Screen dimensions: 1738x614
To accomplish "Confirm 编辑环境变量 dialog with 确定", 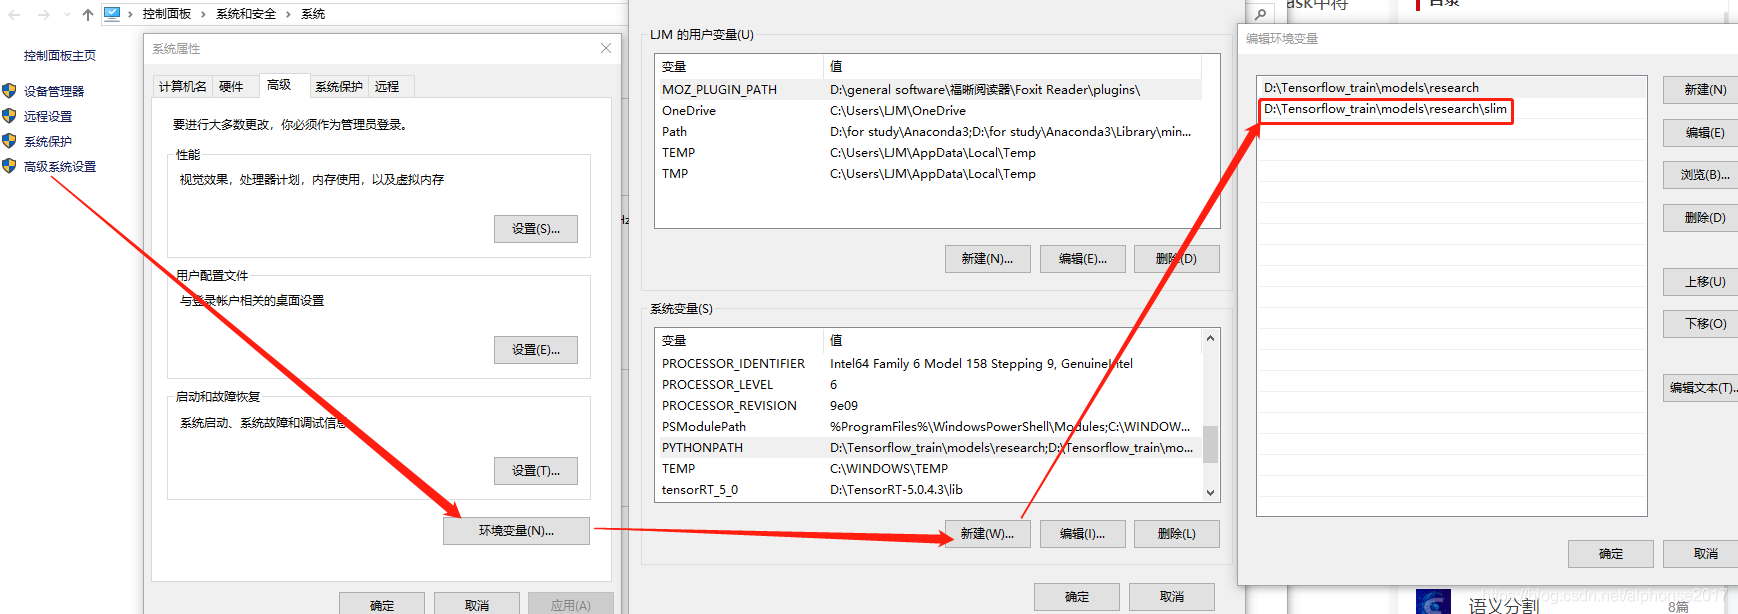I will coord(1611,554).
